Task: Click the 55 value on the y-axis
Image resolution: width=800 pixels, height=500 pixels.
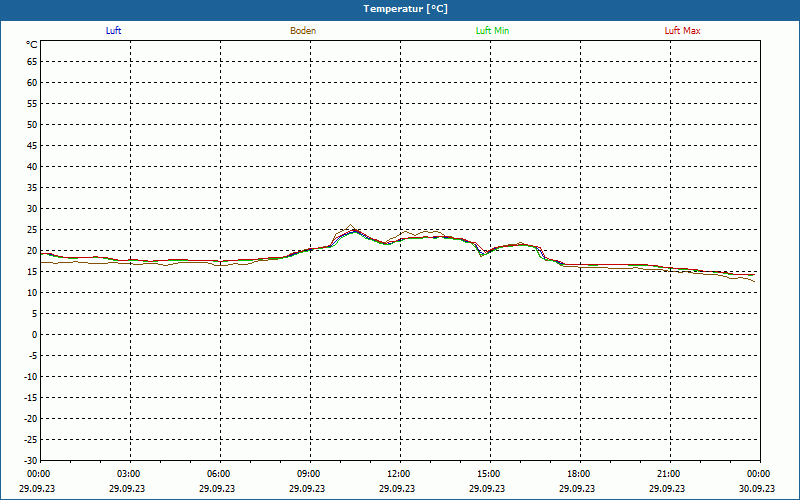Action: tap(32, 104)
